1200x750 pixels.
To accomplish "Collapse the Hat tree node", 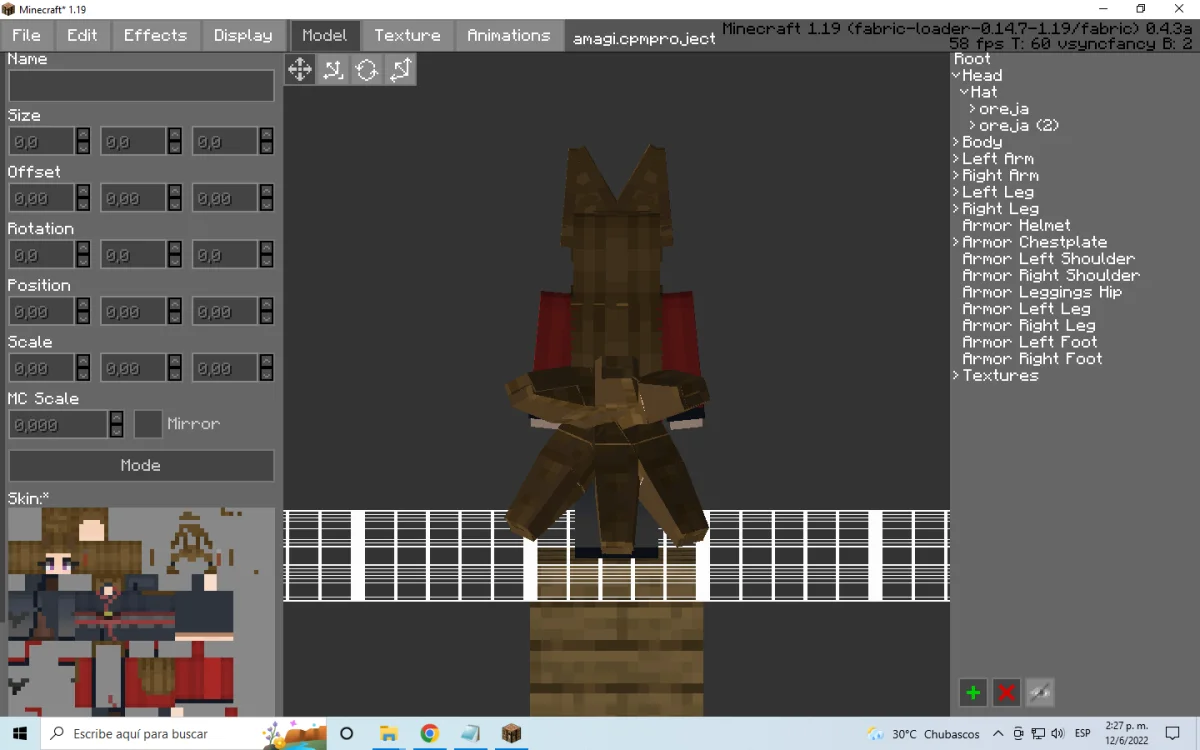I will coord(965,92).
